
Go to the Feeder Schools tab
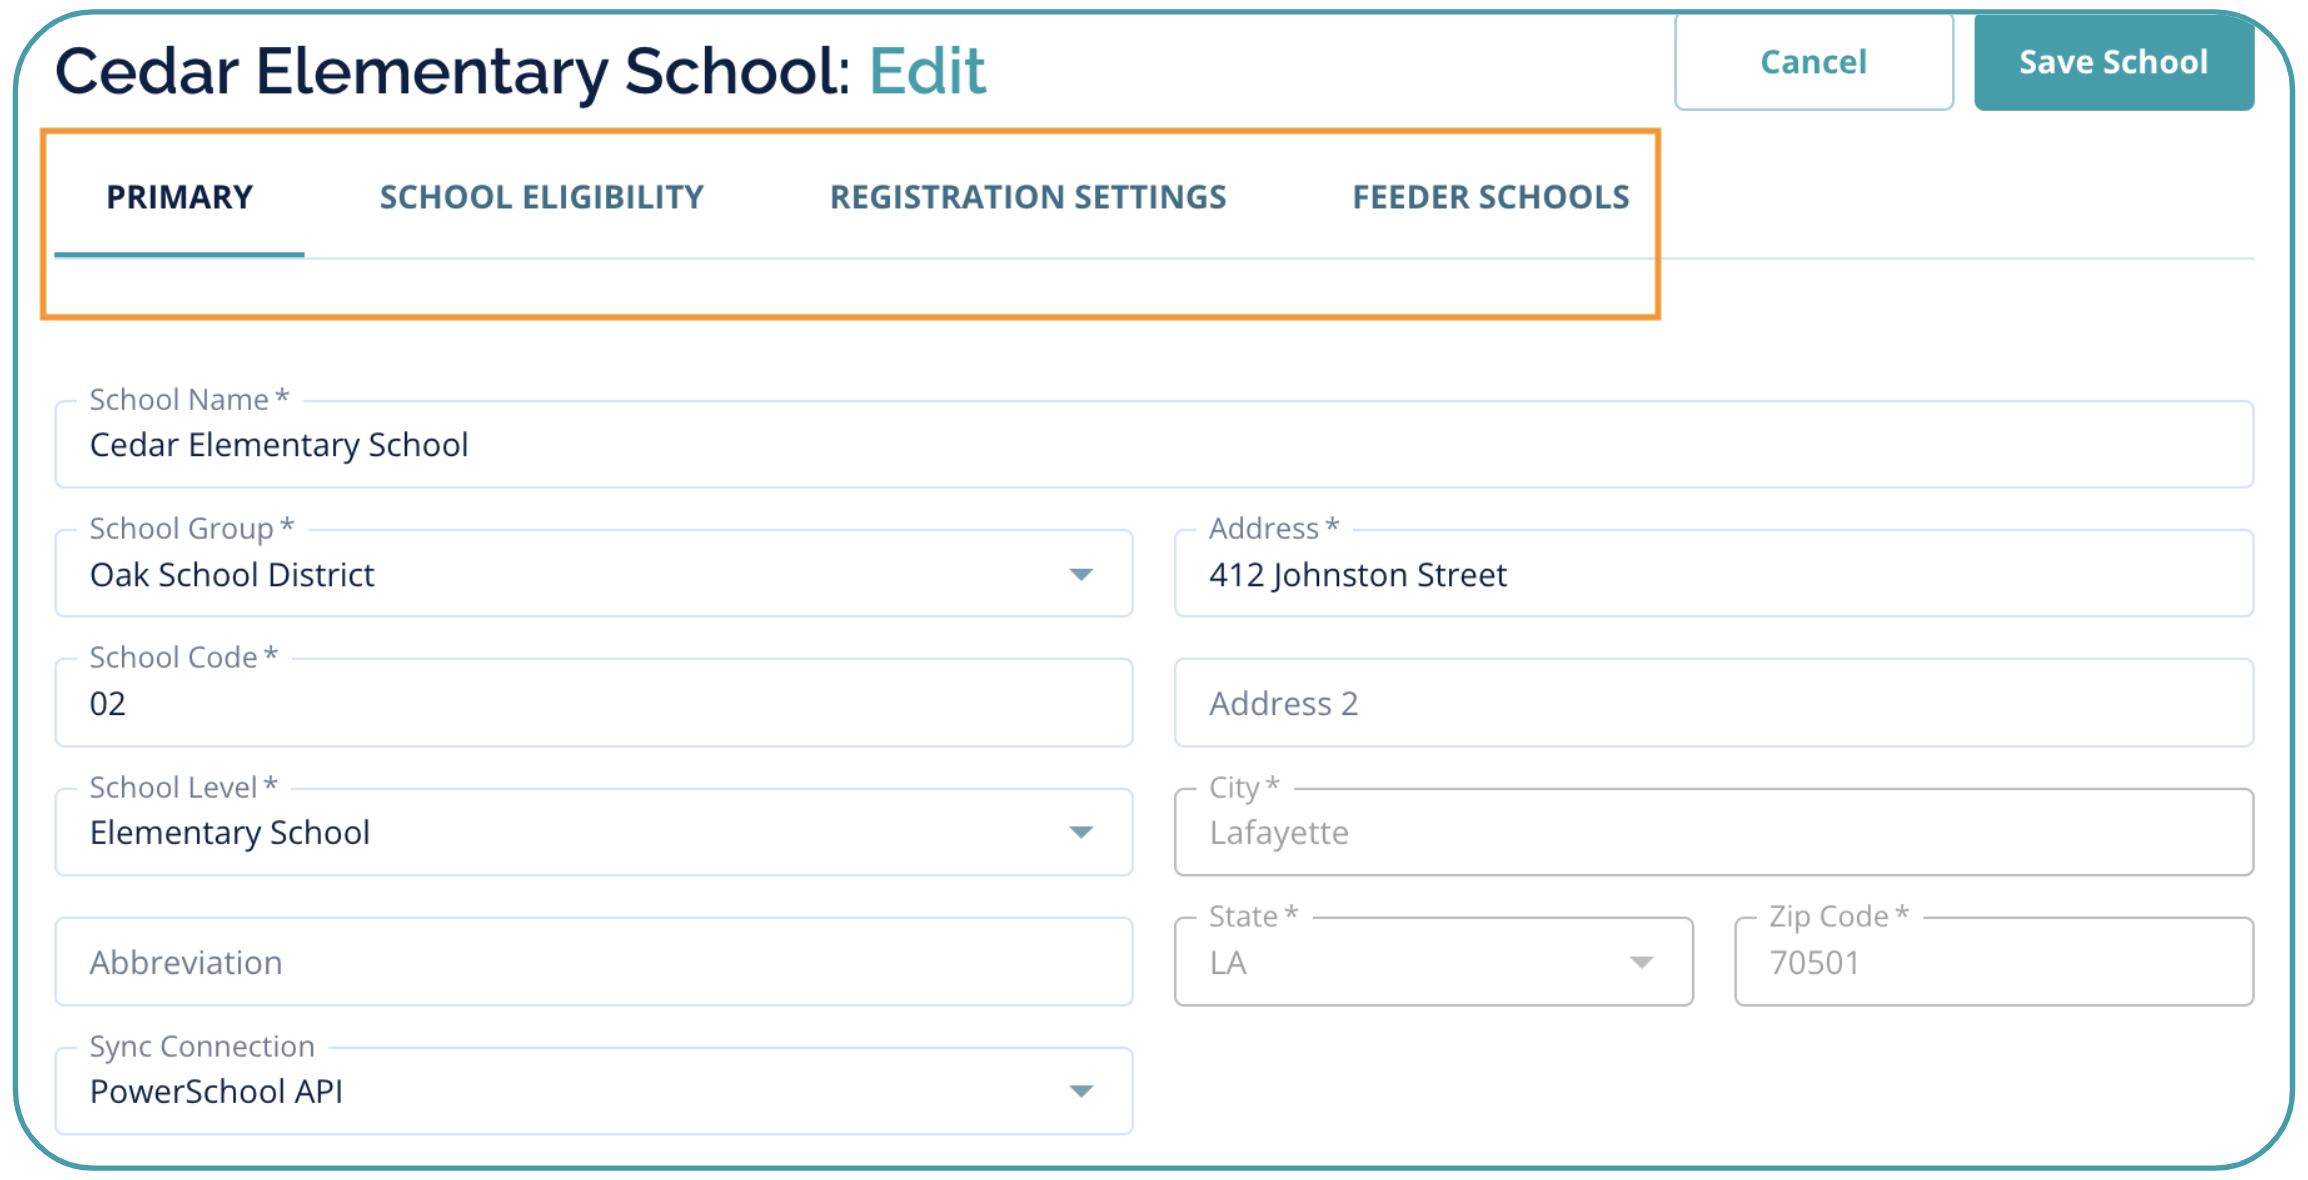1490,197
